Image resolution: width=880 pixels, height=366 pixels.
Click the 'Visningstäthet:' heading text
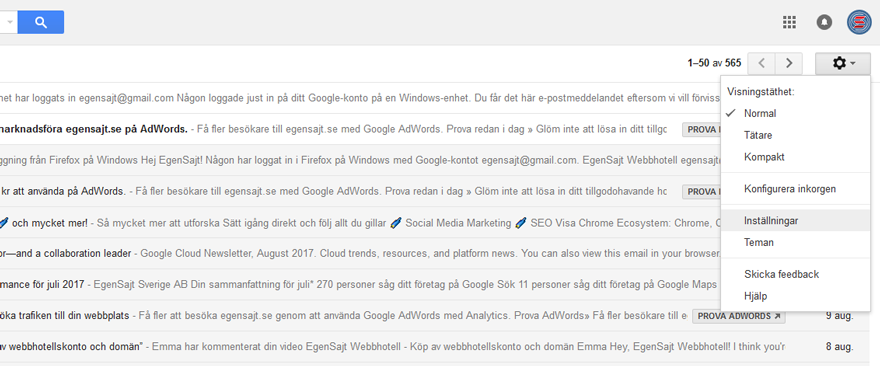(760, 92)
